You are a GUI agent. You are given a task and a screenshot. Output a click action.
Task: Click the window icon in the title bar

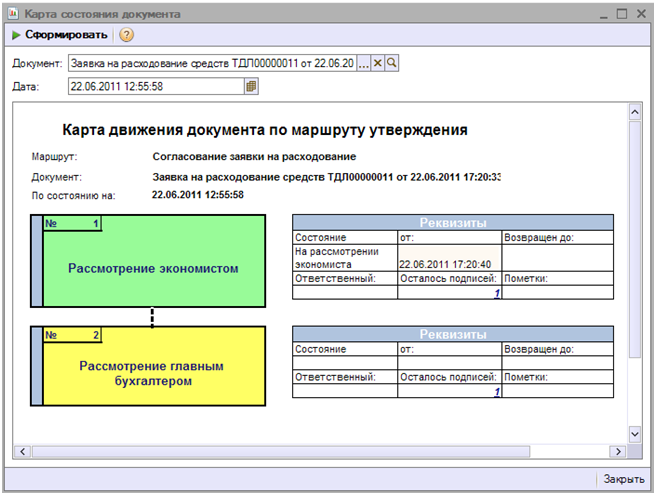[x=14, y=14]
